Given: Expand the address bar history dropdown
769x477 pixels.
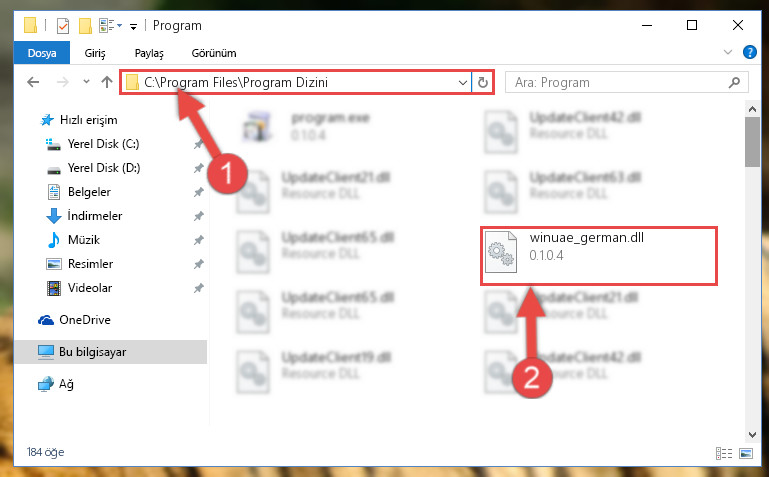Looking at the screenshot, I should coord(462,82).
